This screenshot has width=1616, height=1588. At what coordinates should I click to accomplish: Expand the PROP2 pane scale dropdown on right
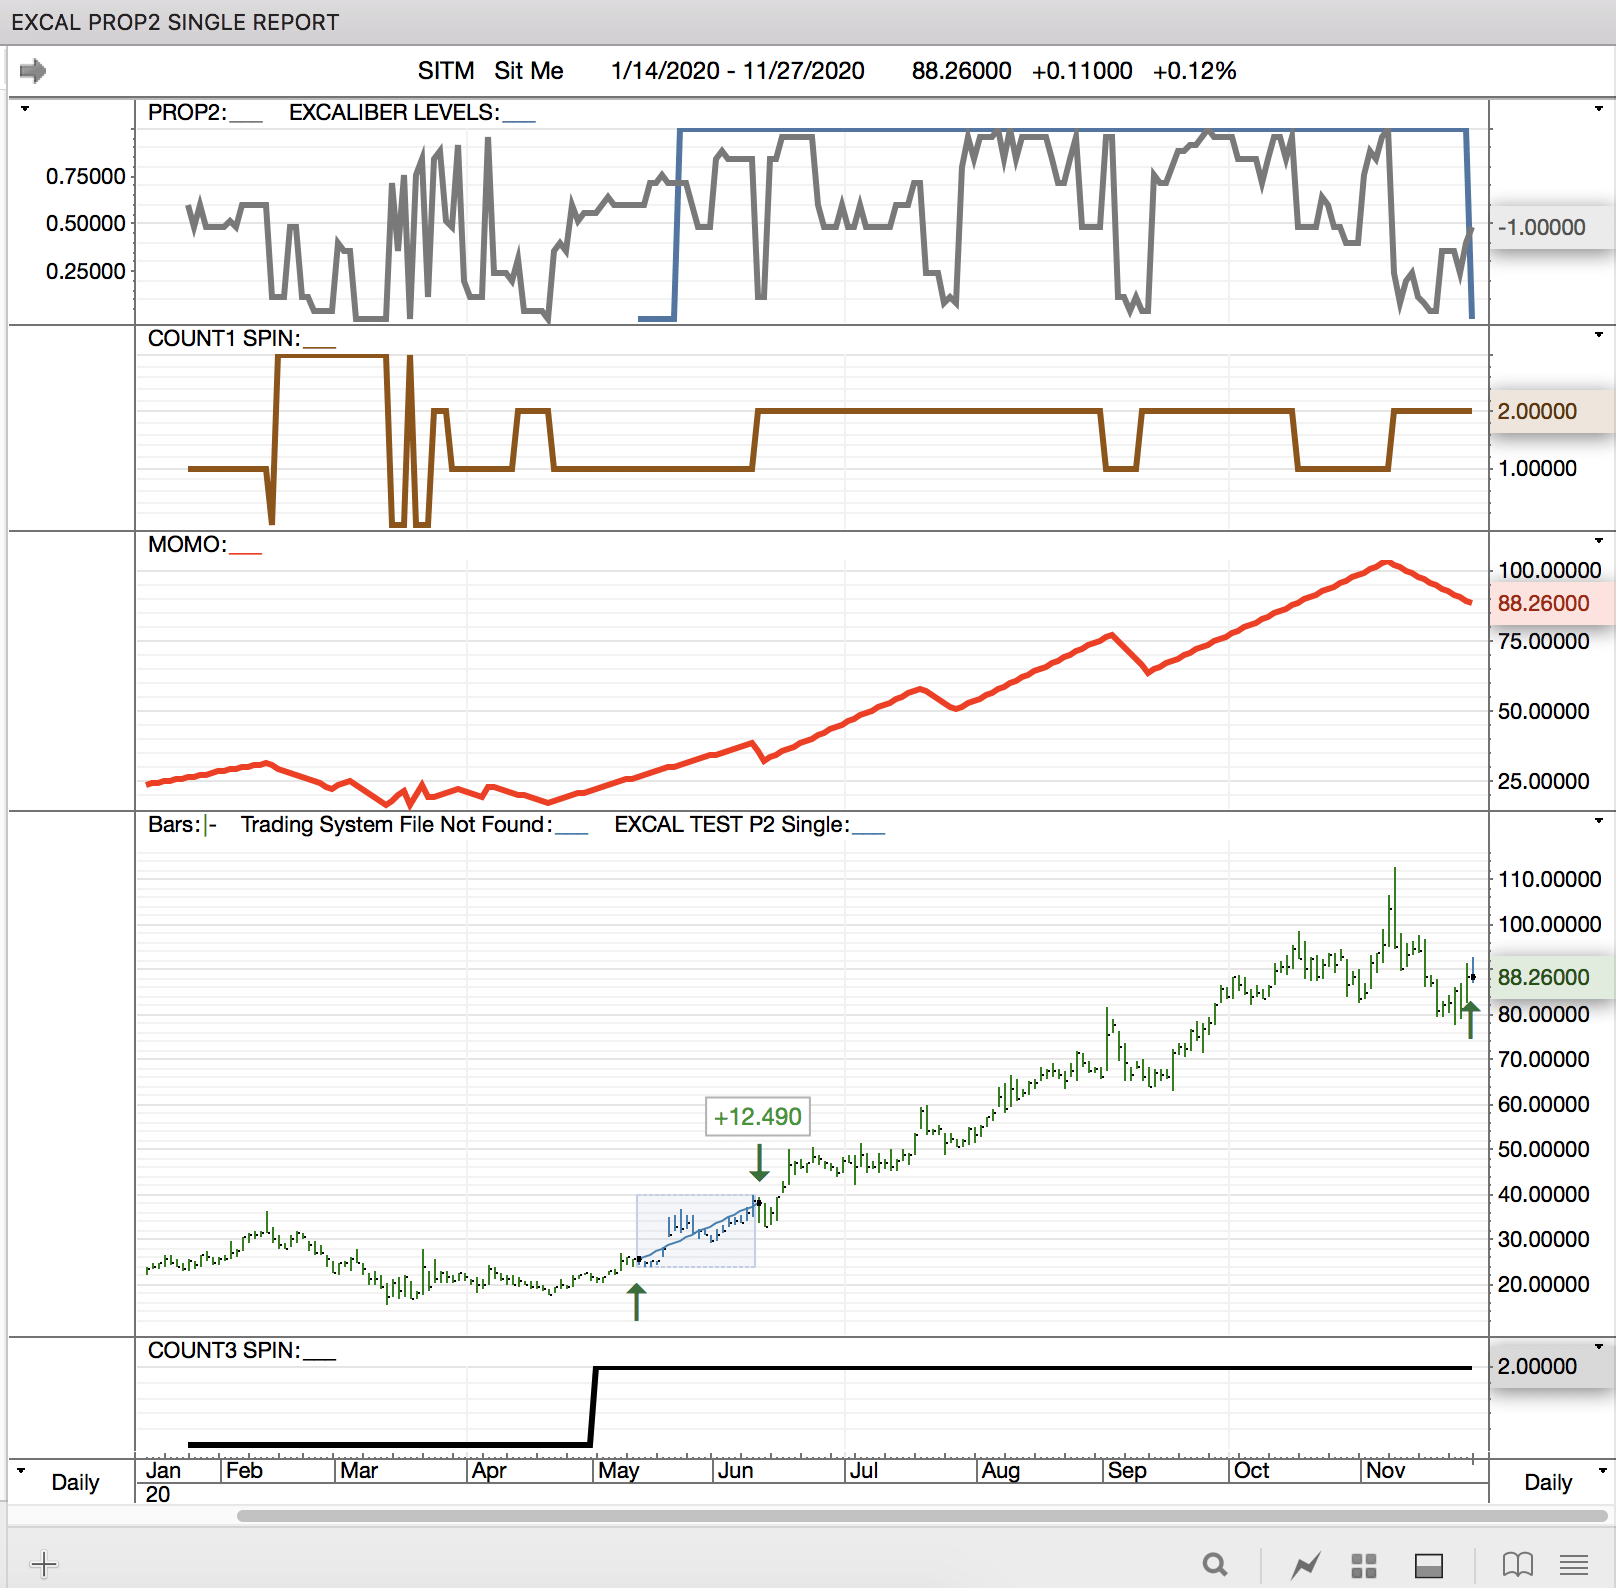[1599, 109]
